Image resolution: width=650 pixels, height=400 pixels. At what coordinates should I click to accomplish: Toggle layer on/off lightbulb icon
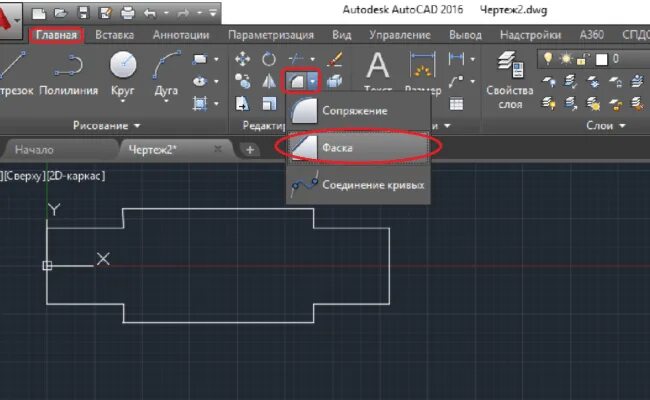[x=548, y=59]
